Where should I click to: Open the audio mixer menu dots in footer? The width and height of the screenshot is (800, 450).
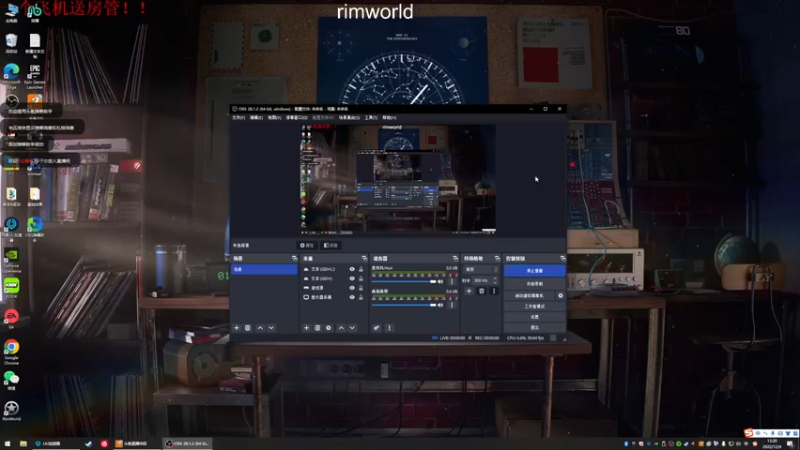point(389,328)
